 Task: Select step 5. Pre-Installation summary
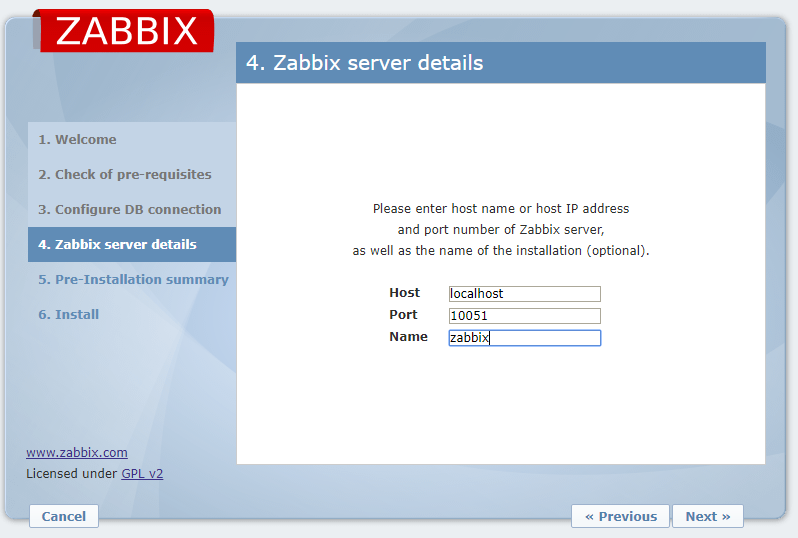pyautogui.click(x=133, y=279)
